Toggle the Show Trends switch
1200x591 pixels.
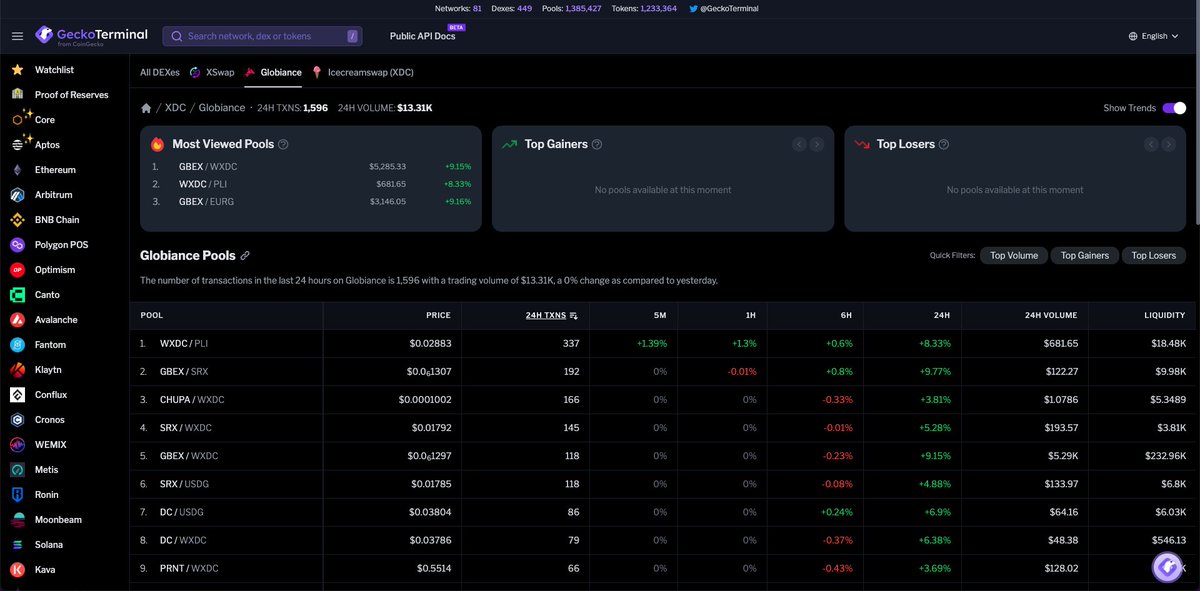[1174, 108]
